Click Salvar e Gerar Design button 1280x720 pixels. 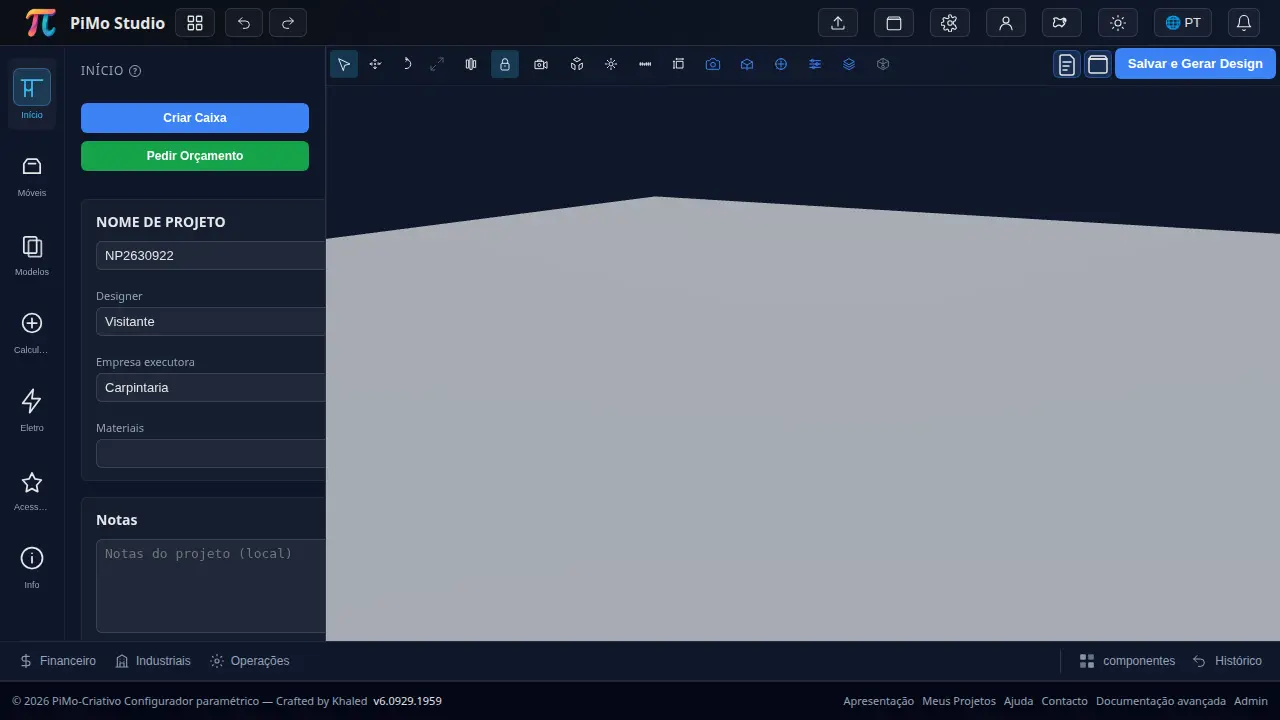coord(1195,64)
